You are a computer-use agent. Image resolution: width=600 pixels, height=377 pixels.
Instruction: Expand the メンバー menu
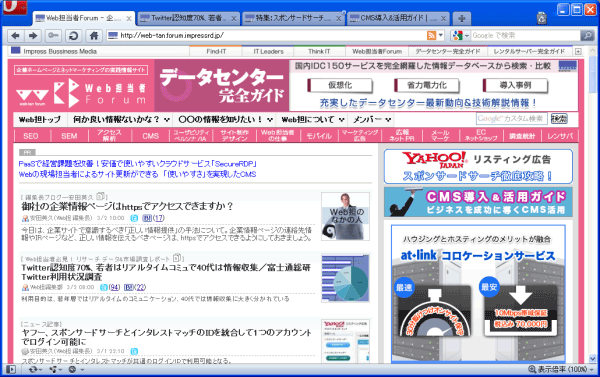tap(371, 119)
